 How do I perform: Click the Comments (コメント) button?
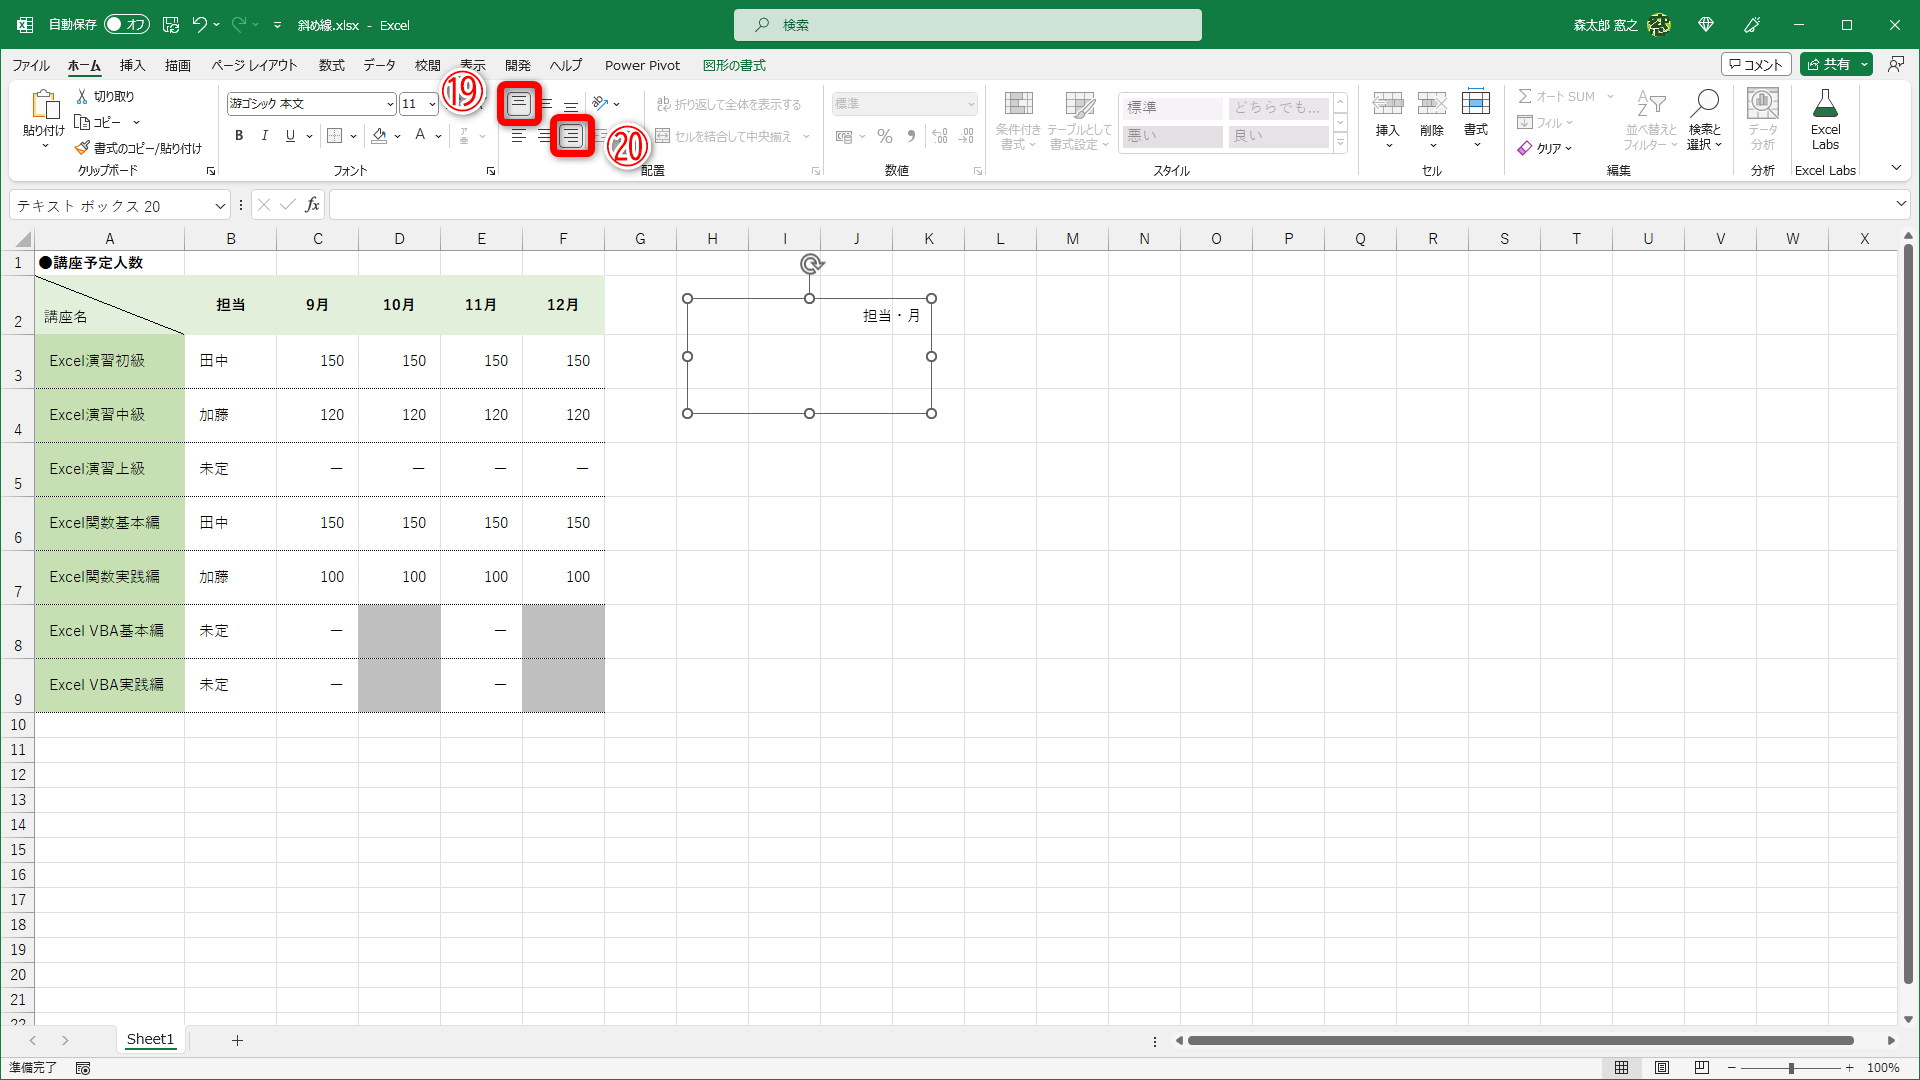click(1755, 65)
